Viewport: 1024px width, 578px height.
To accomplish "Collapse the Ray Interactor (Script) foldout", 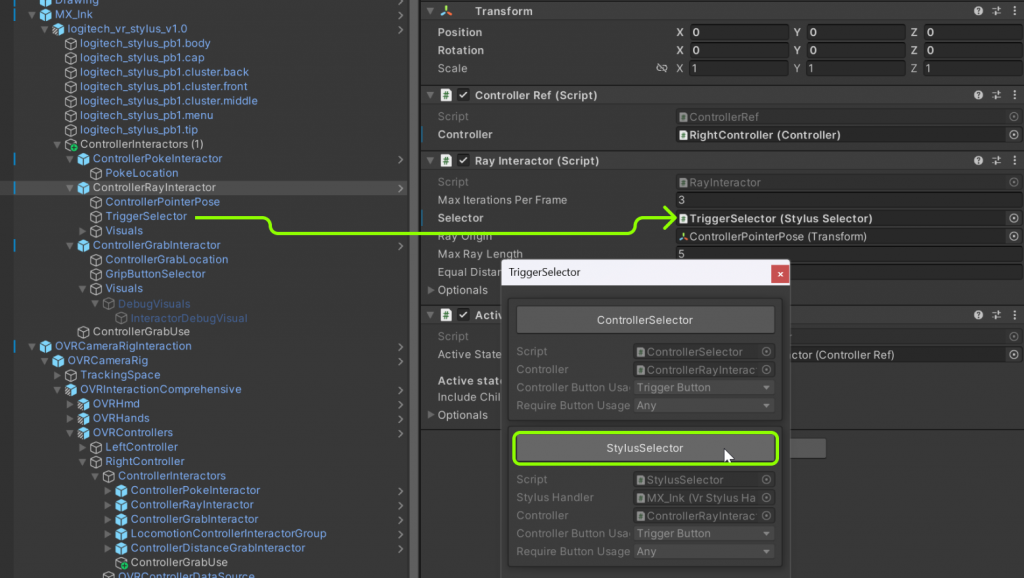I will click(430, 161).
